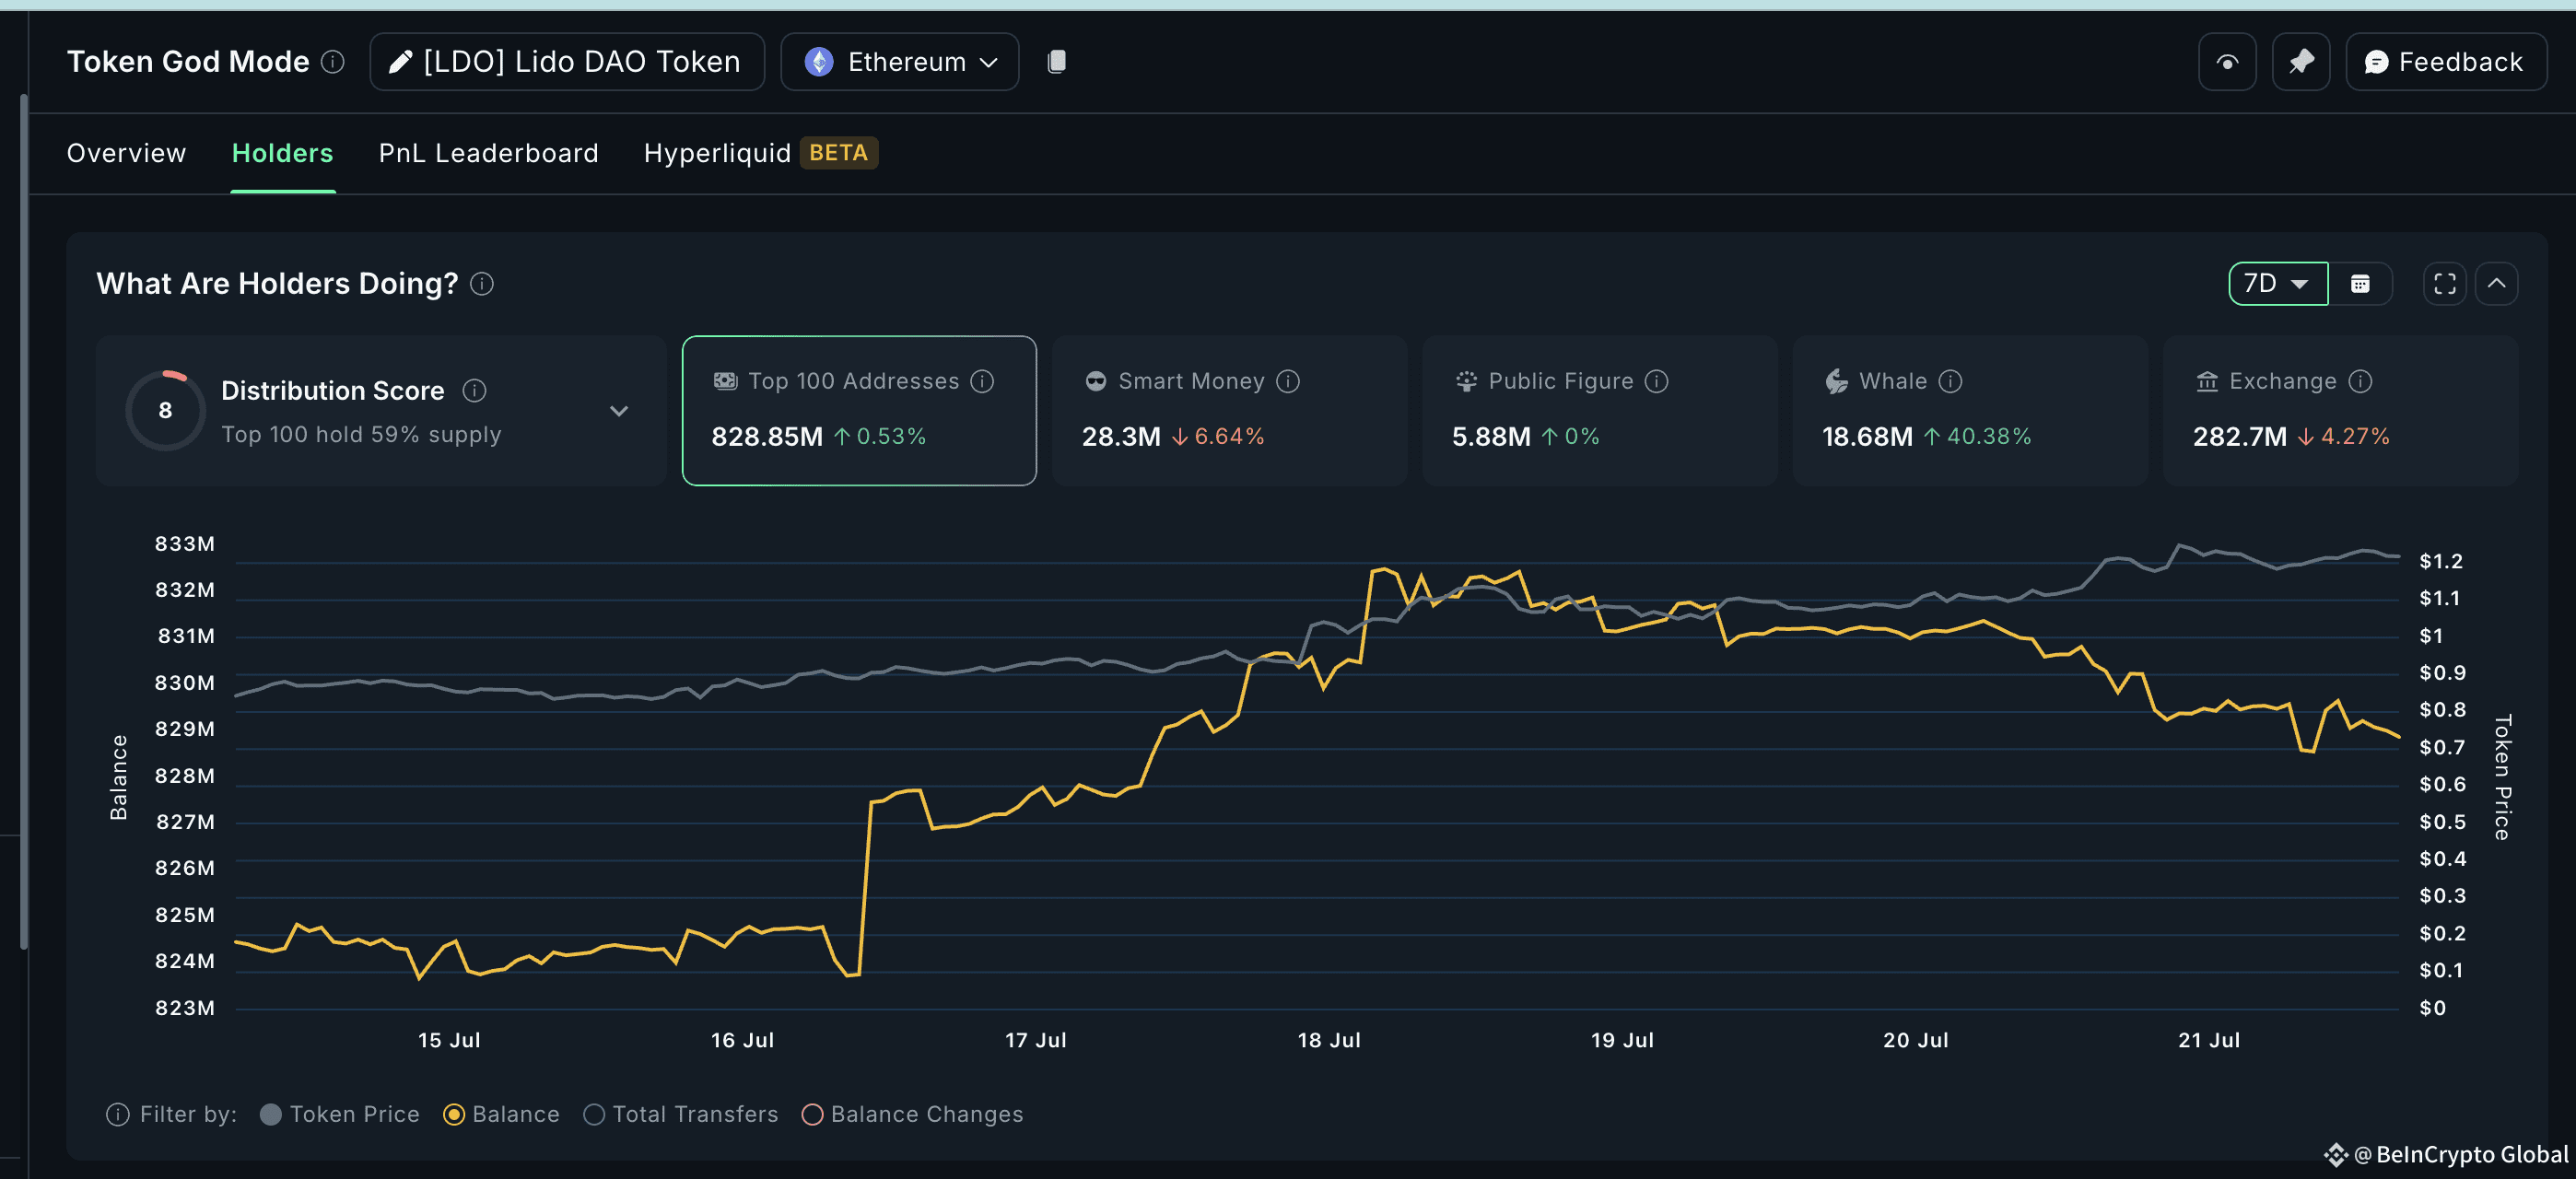Viewport: 2576px width, 1179px height.
Task: Click the Public Figure category icon
Action: coord(1466,382)
